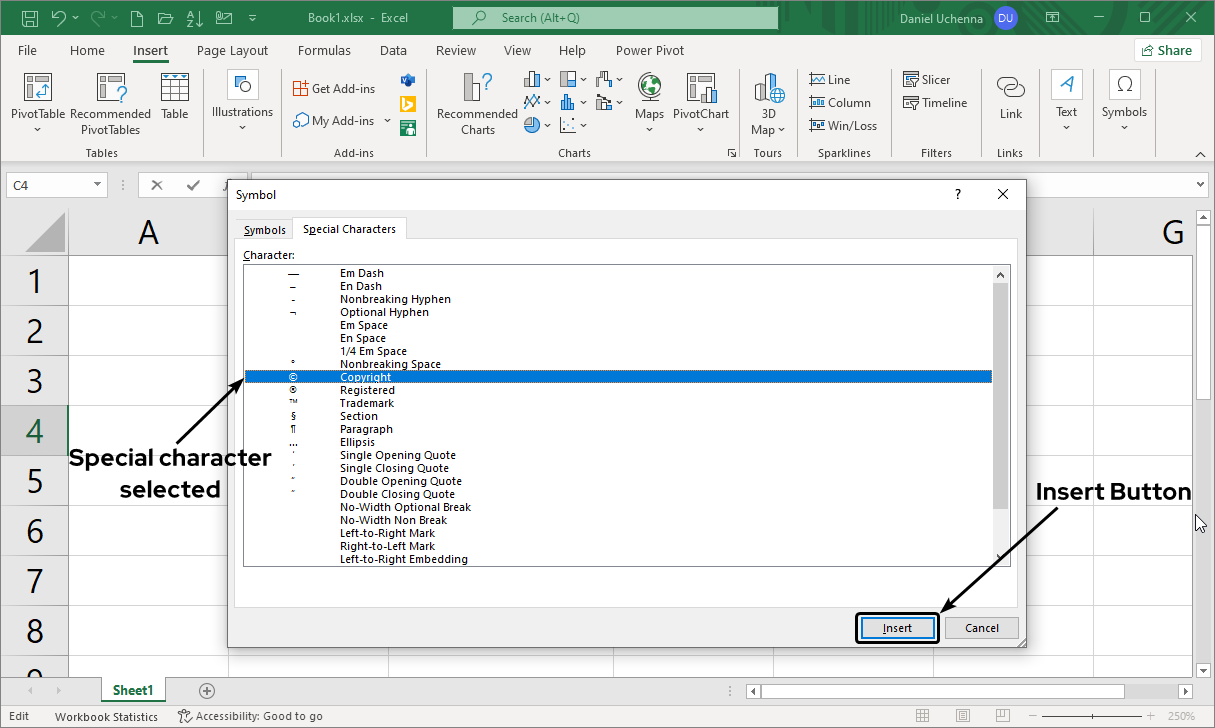Click the Link icon in ribbon
1215x728 pixels.
pyautogui.click(x=1010, y=89)
